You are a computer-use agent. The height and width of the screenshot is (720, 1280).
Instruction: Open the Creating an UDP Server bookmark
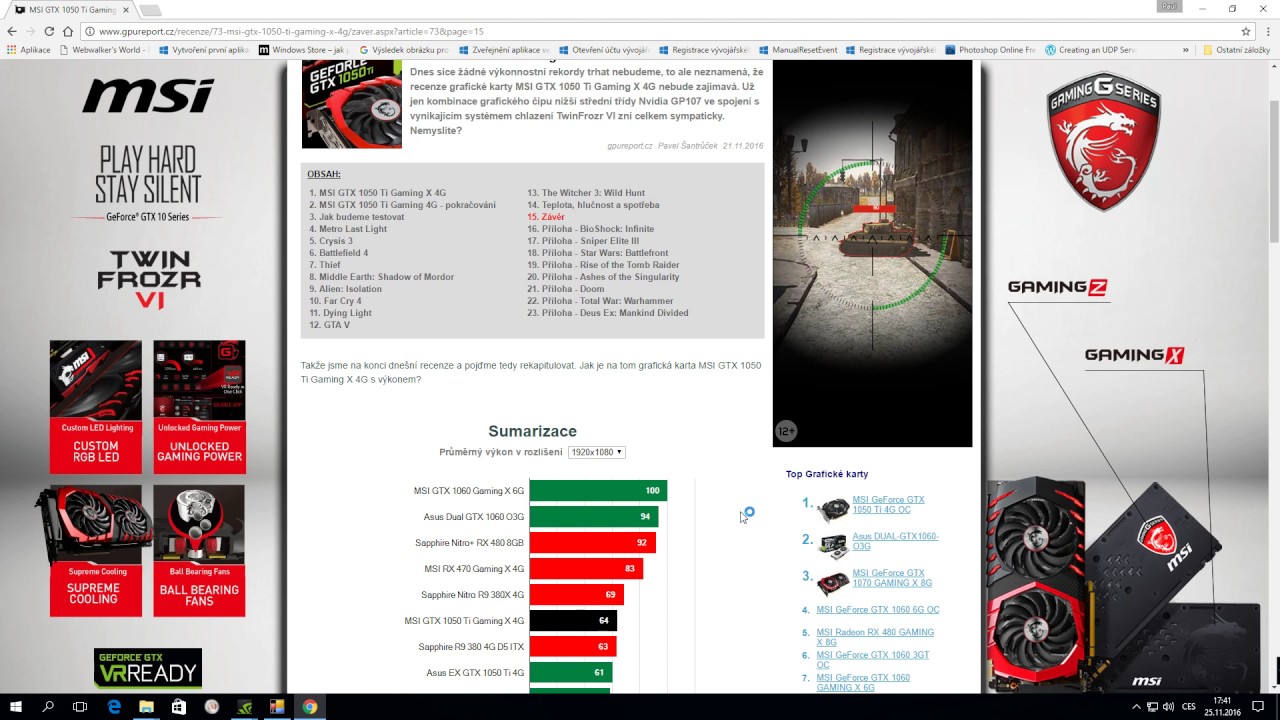(x=1090, y=50)
